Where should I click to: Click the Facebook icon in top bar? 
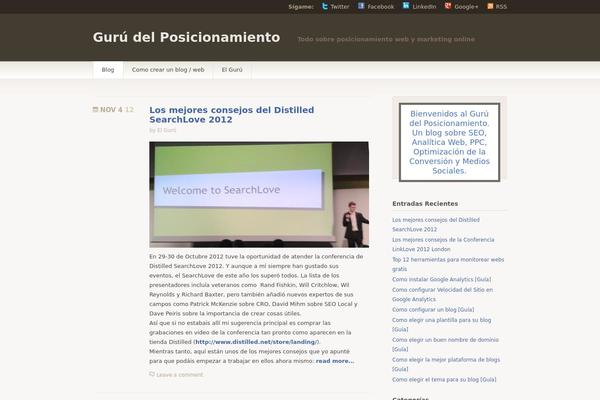[x=361, y=6]
